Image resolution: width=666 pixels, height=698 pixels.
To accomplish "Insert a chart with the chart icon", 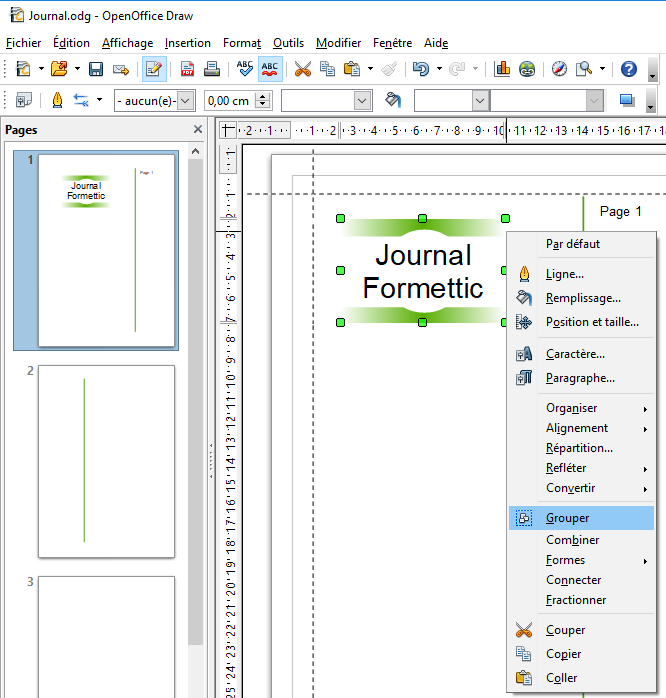I will [502, 69].
